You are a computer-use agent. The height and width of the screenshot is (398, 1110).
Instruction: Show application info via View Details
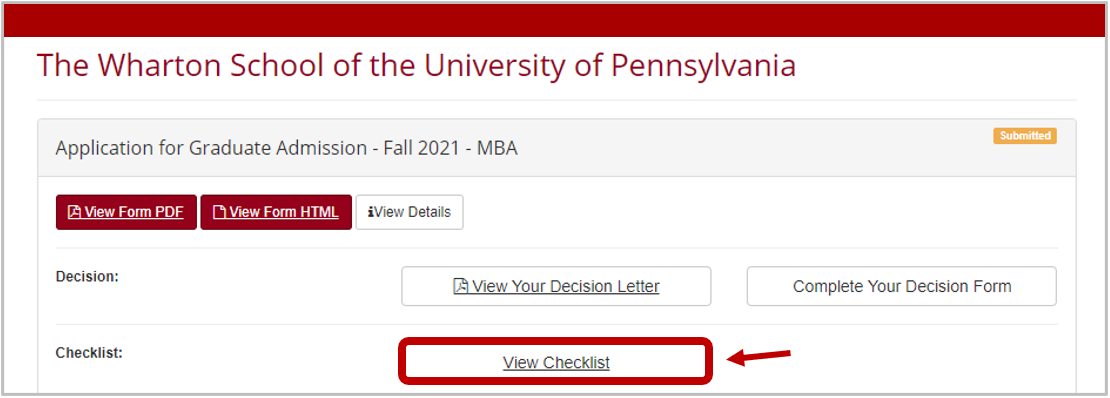[x=410, y=212]
